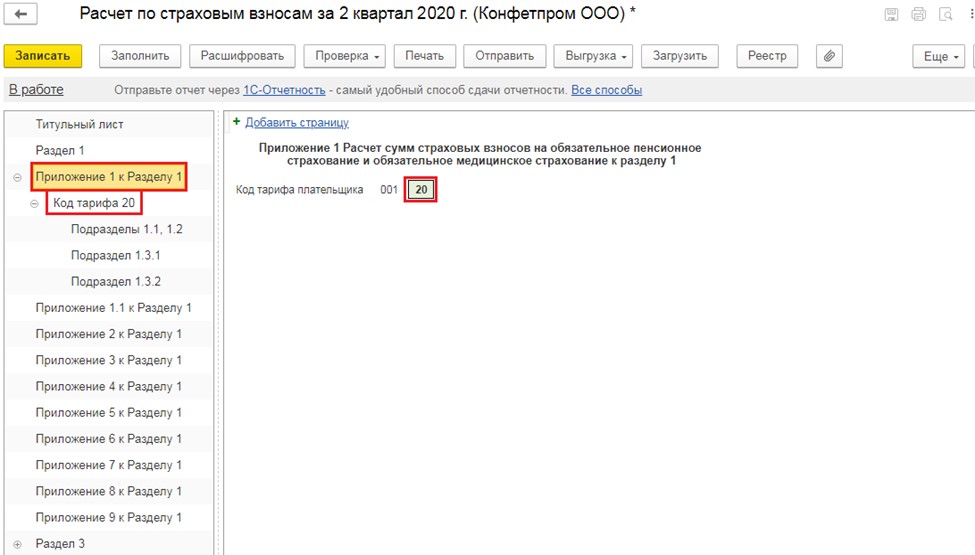
Task: Select Приложение 5 к Разделу 1
Action: 109,413
